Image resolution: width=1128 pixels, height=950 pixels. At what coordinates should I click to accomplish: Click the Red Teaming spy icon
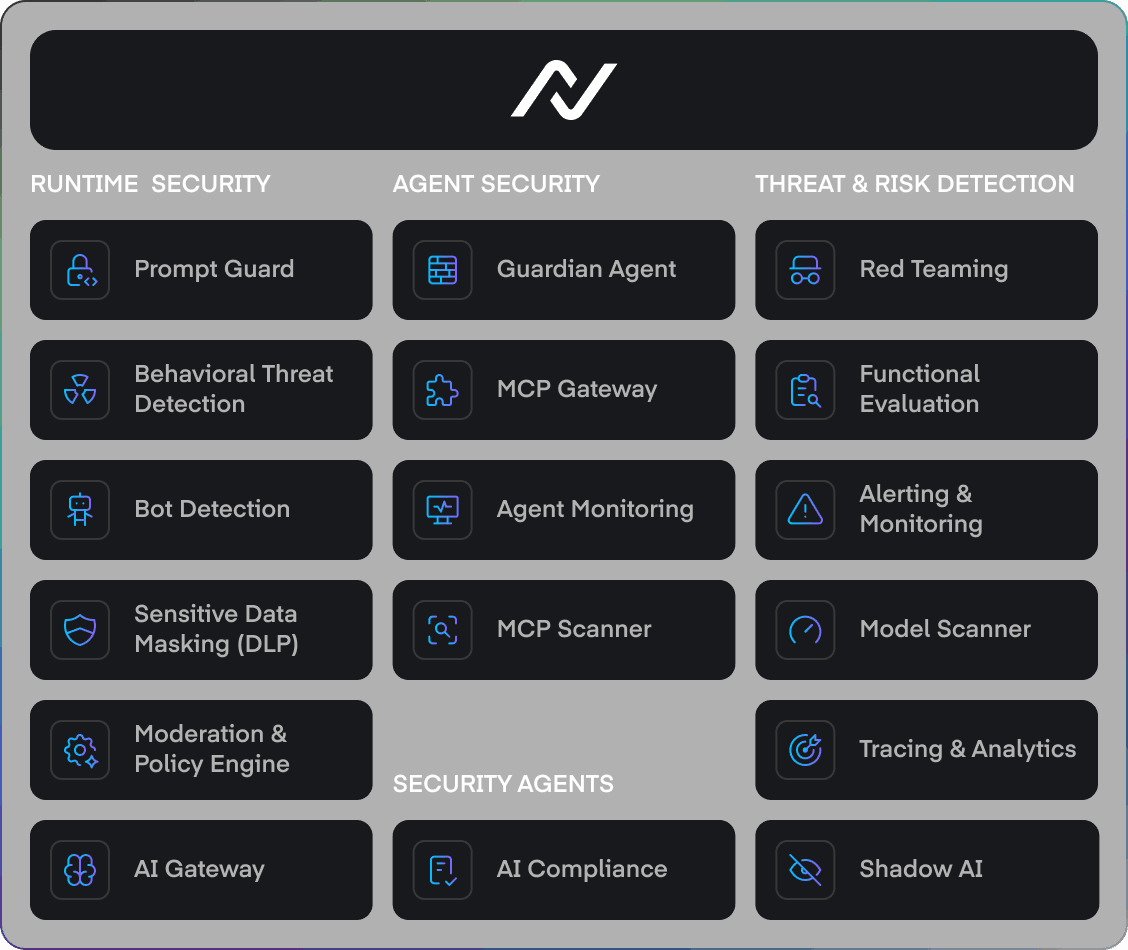point(805,270)
